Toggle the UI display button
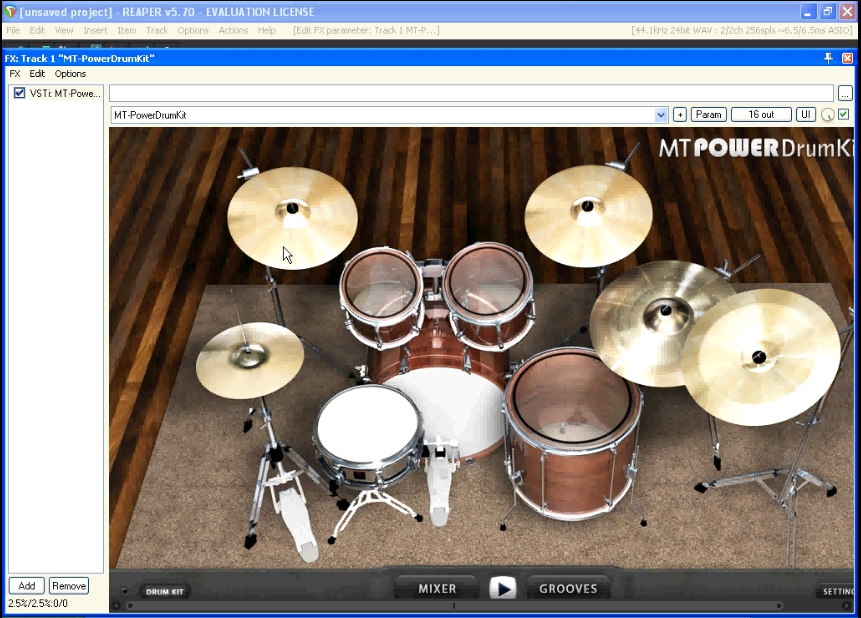The height and width of the screenshot is (618, 861). 806,115
